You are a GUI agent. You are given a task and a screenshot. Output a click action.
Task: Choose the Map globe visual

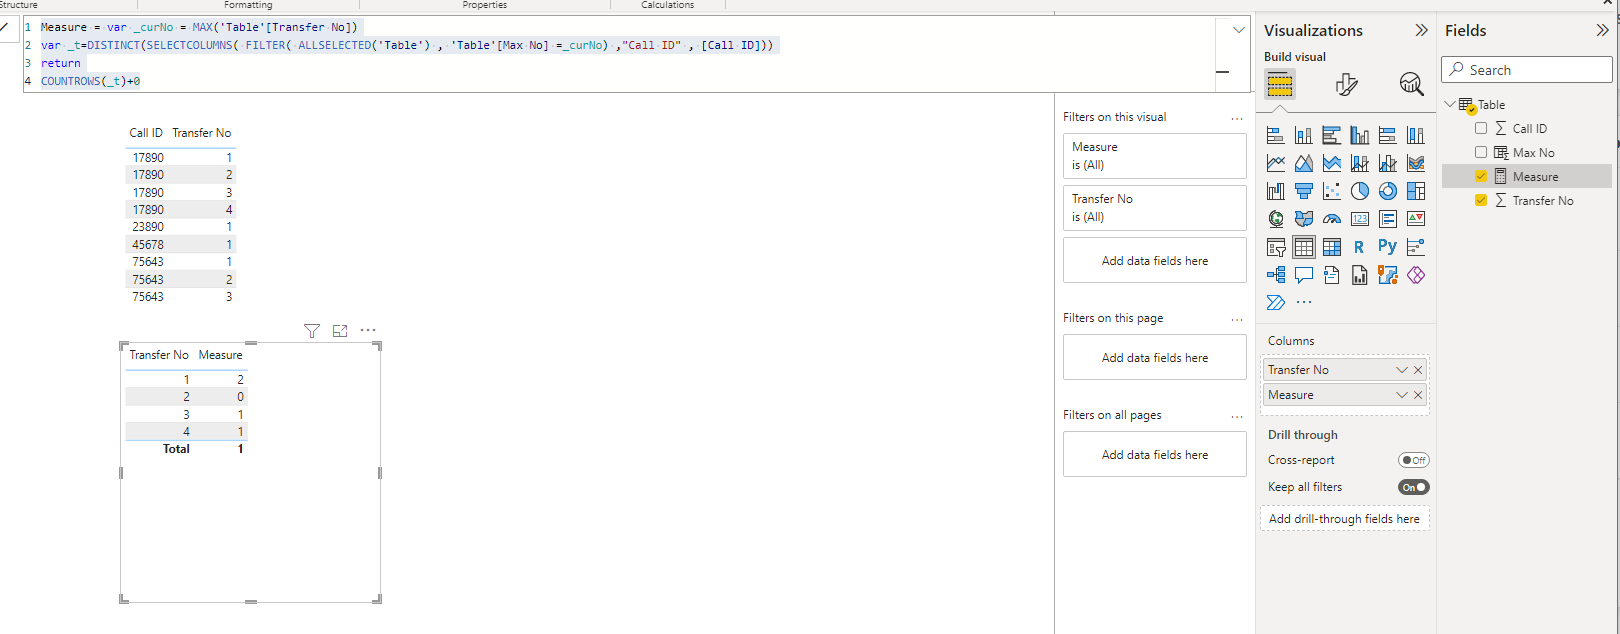coord(1276,219)
